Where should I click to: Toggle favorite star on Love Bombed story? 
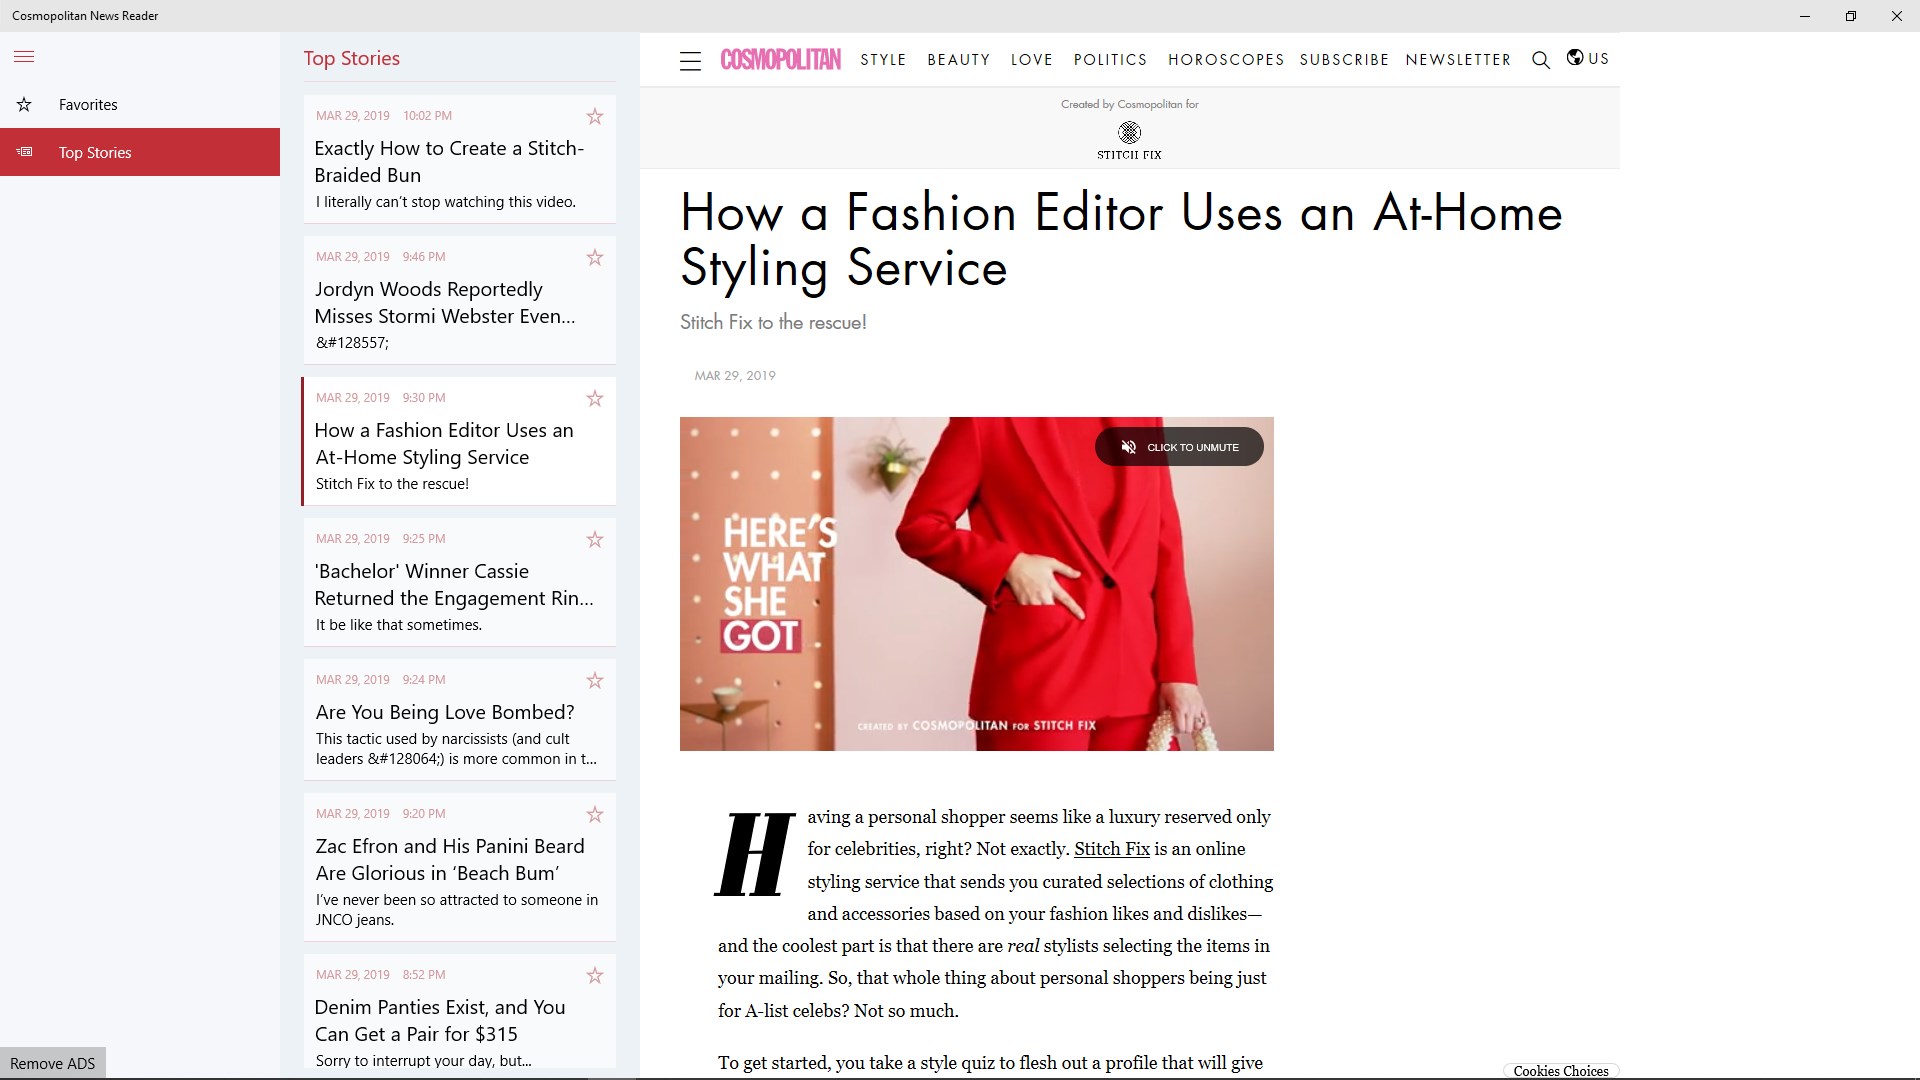pyautogui.click(x=595, y=681)
